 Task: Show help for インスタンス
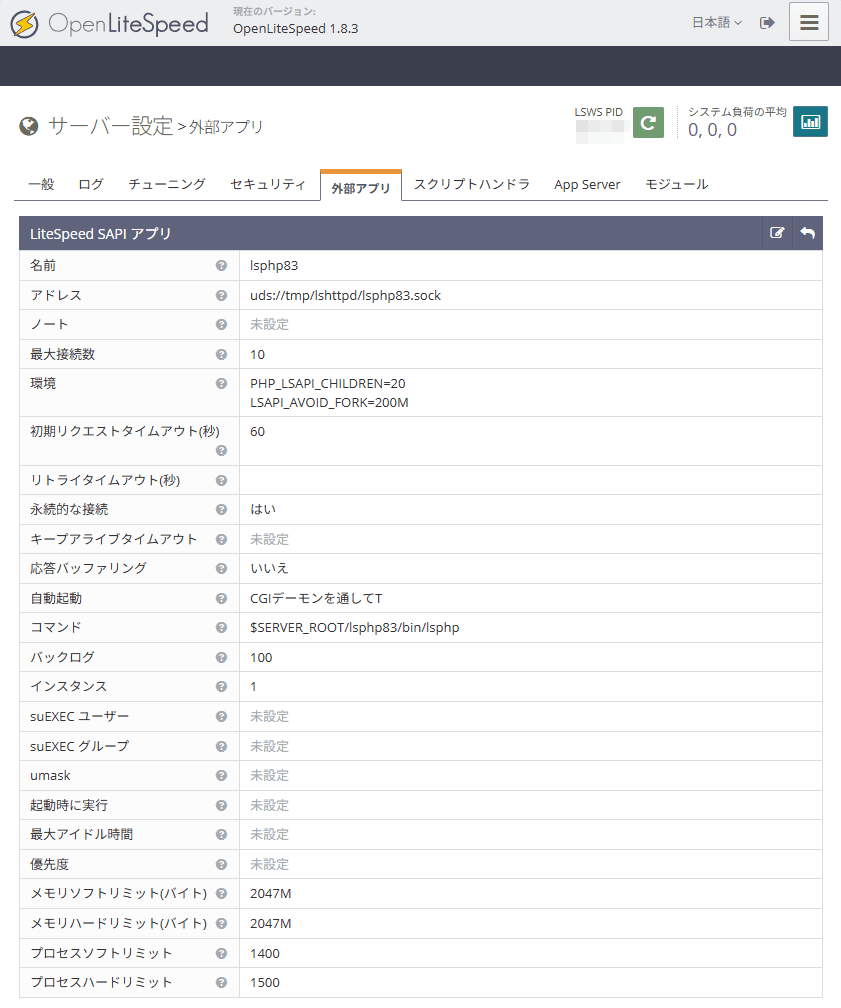click(221, 687)
